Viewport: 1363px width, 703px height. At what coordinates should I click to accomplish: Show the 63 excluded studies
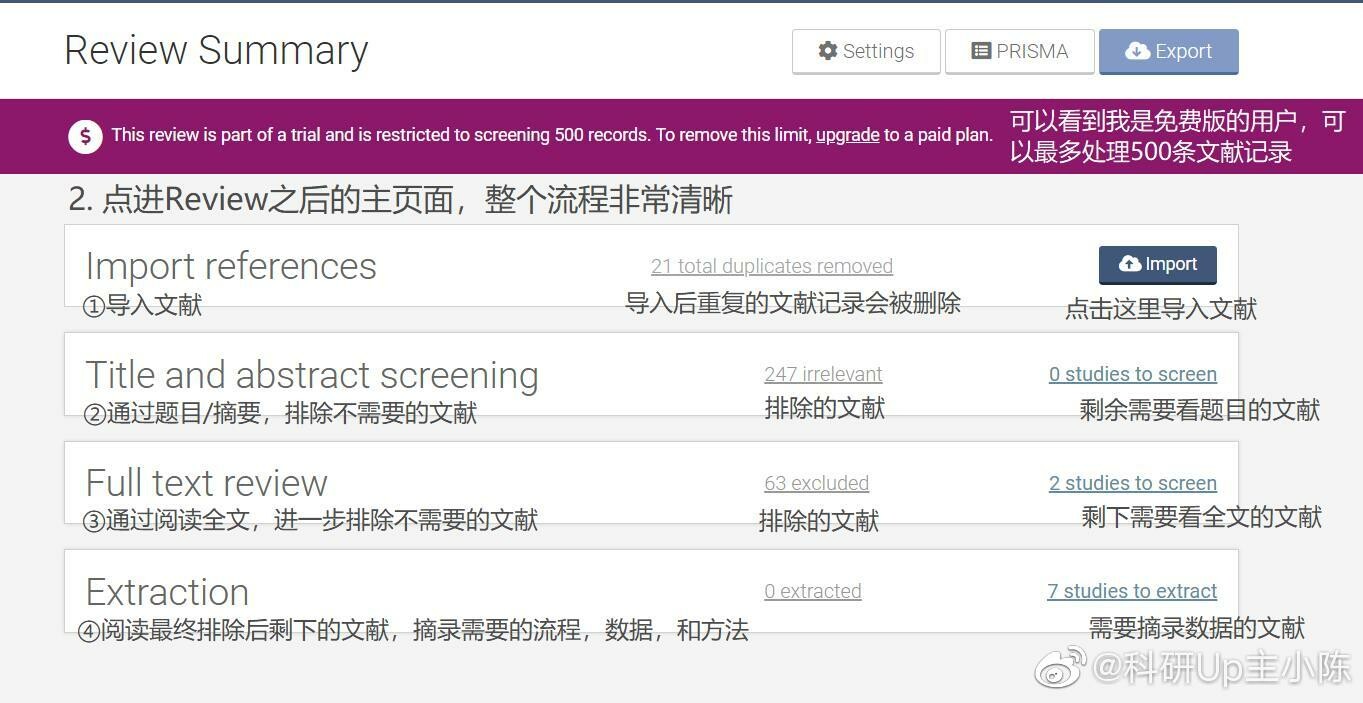pyautogui.click(x=816, y=483)
